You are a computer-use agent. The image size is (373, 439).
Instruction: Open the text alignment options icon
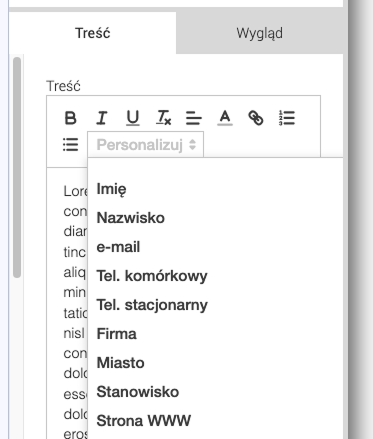point(194,118)
